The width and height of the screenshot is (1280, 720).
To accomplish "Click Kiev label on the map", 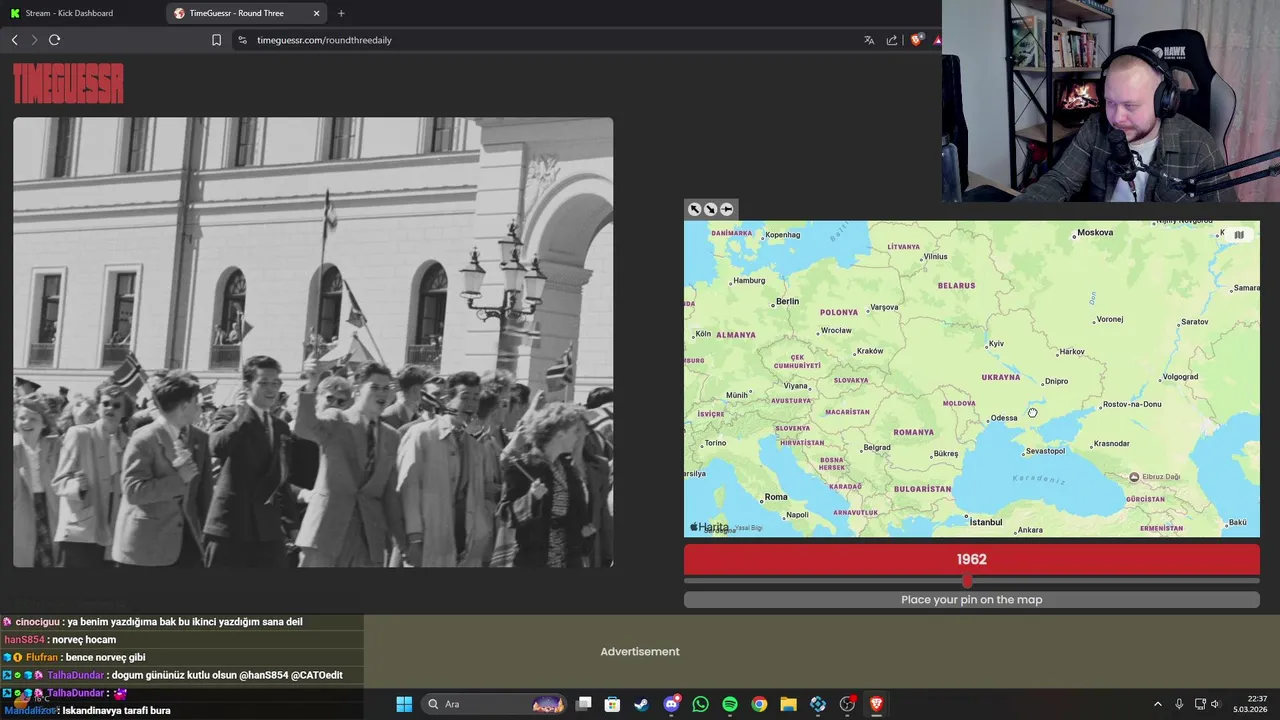I will click(995, 344).
